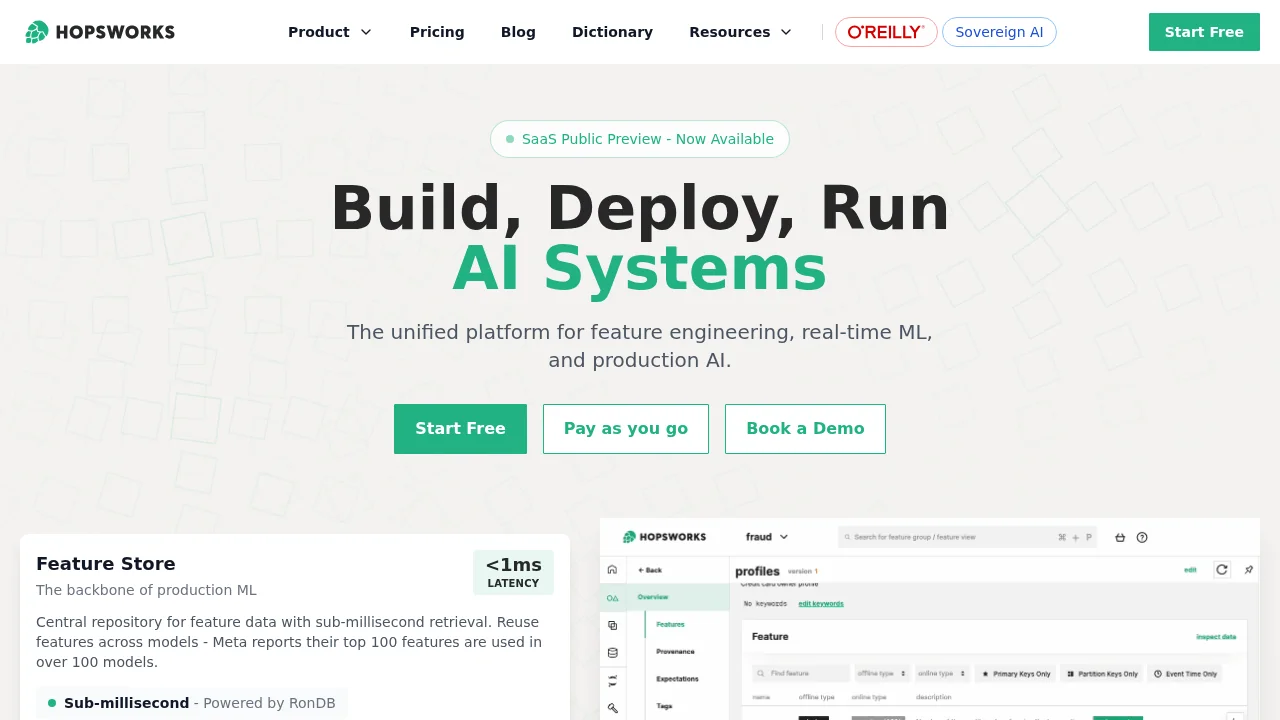This screenshot has width=1280, height=720.
Task: Click the basket icon in the app header
Action: (1120, 537)
